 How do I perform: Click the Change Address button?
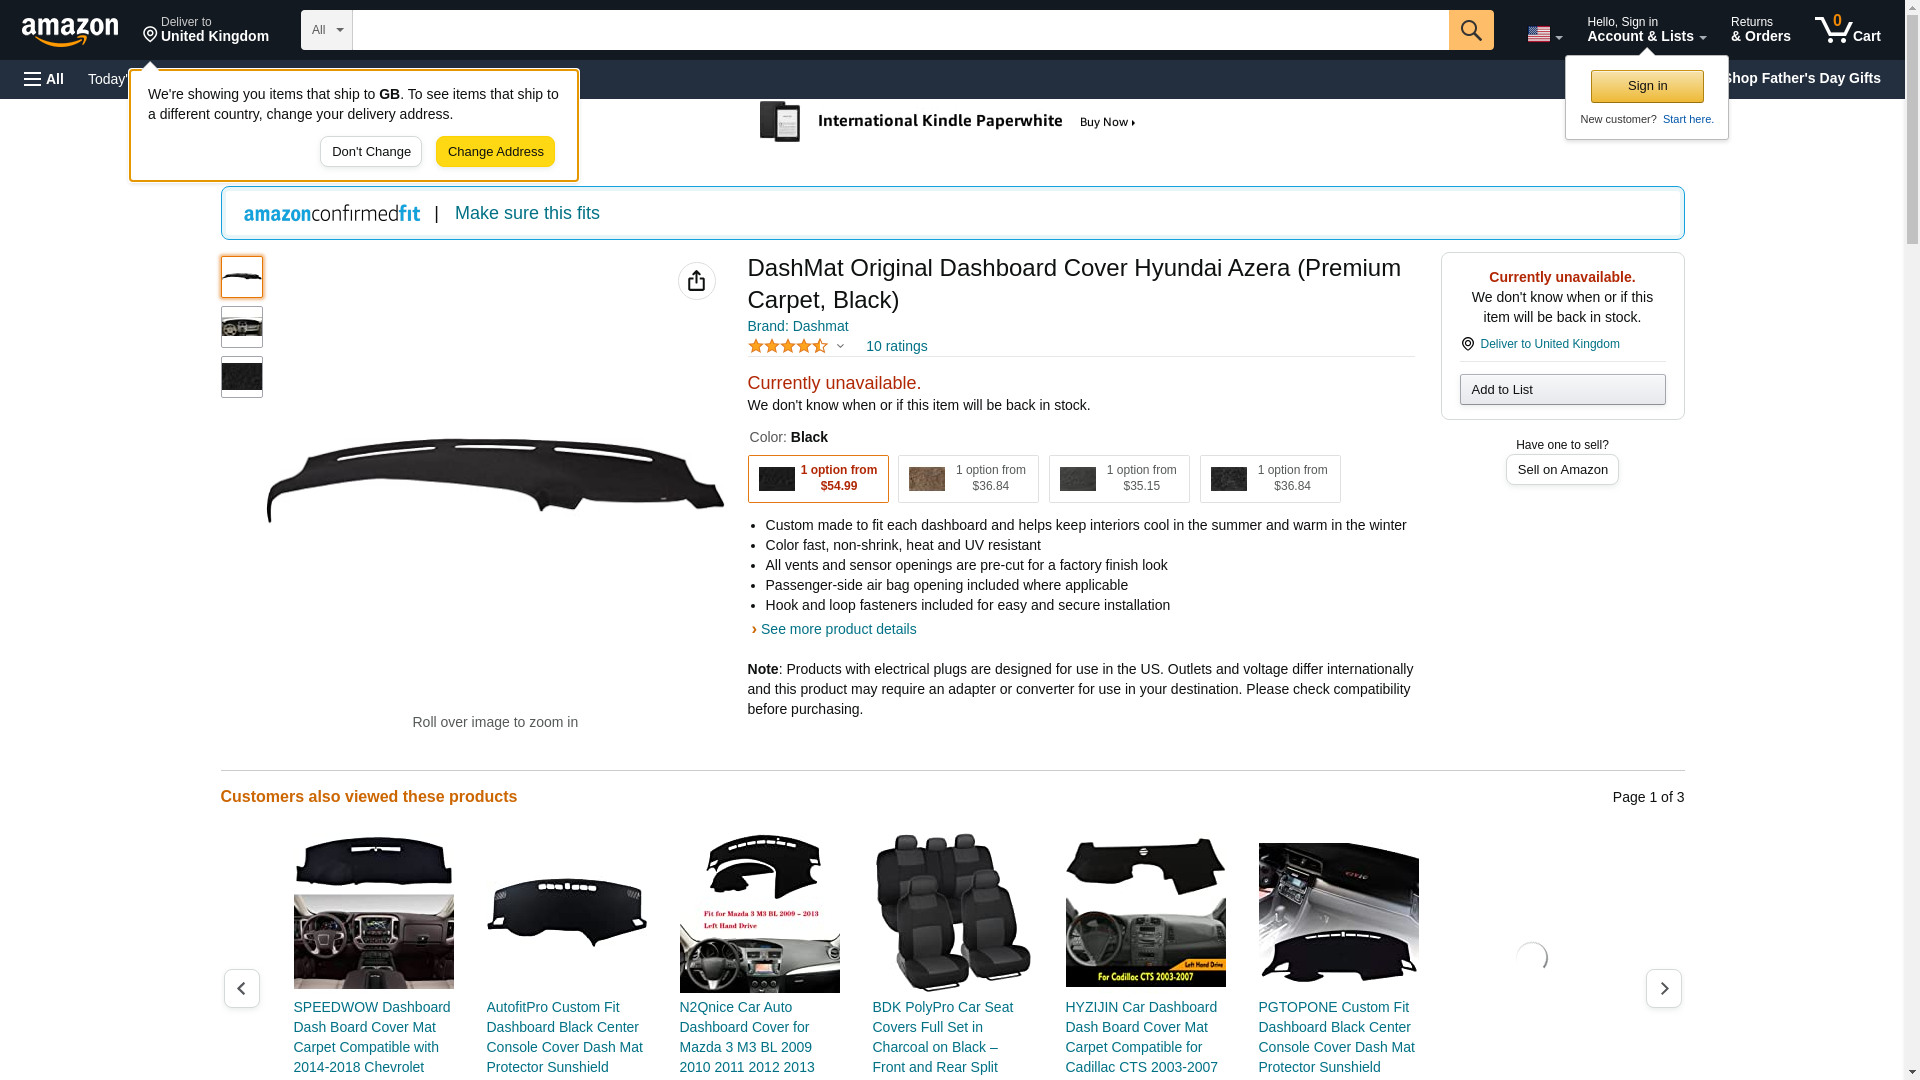(x=495, y=152)
